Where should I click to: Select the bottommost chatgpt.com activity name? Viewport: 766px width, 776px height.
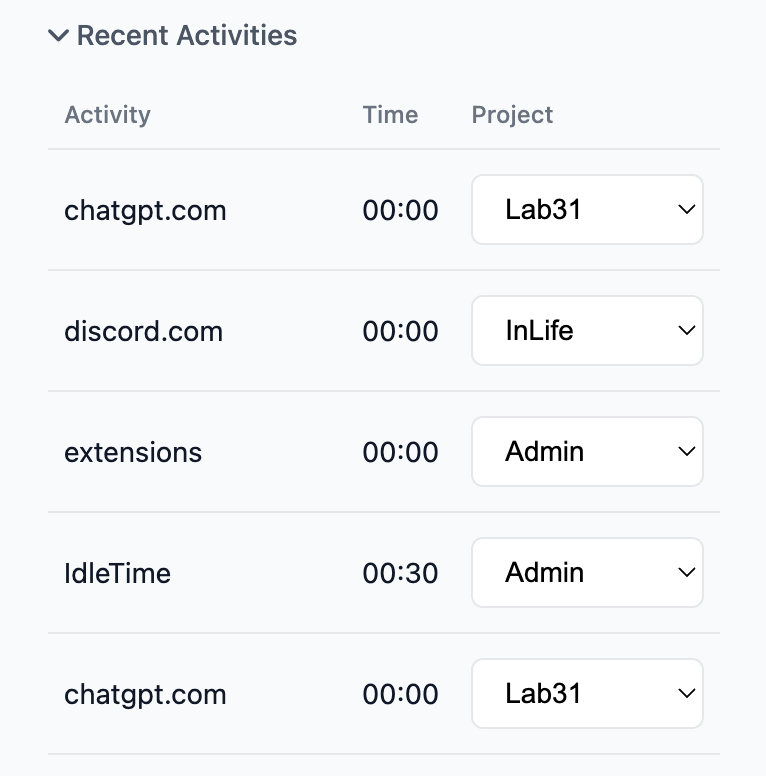click(145, 694)
